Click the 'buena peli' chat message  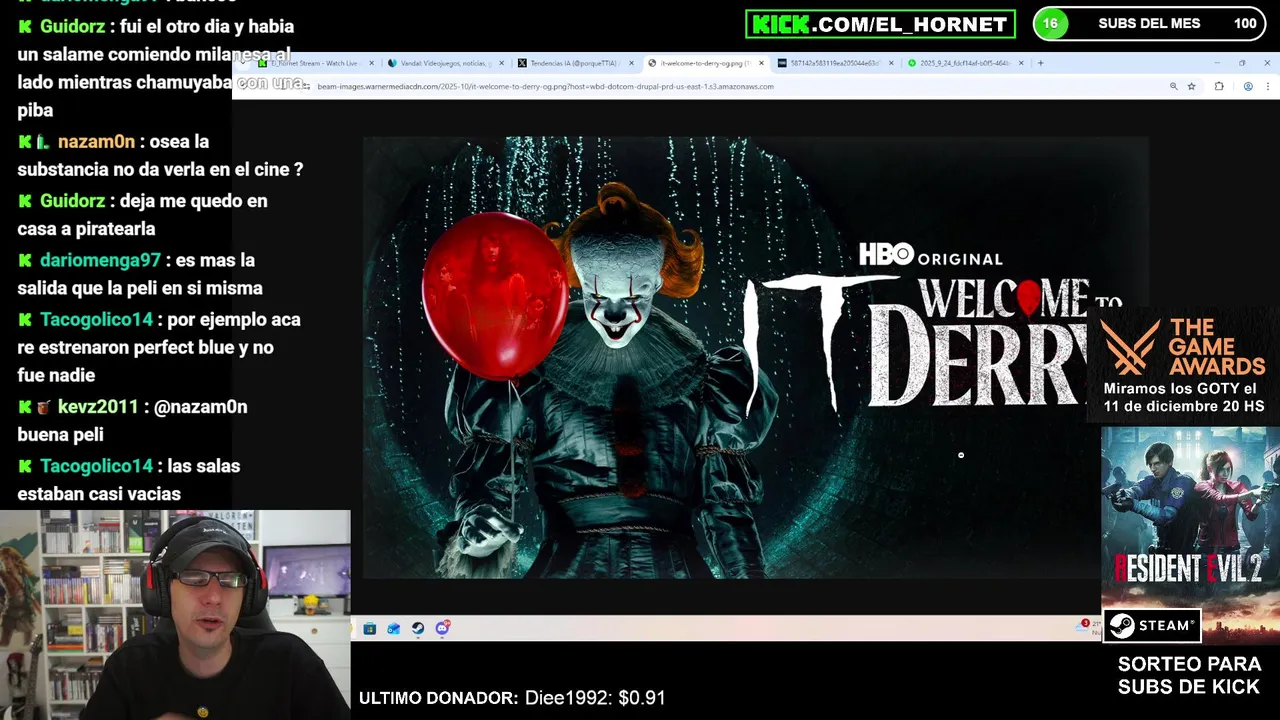(60, 435)
